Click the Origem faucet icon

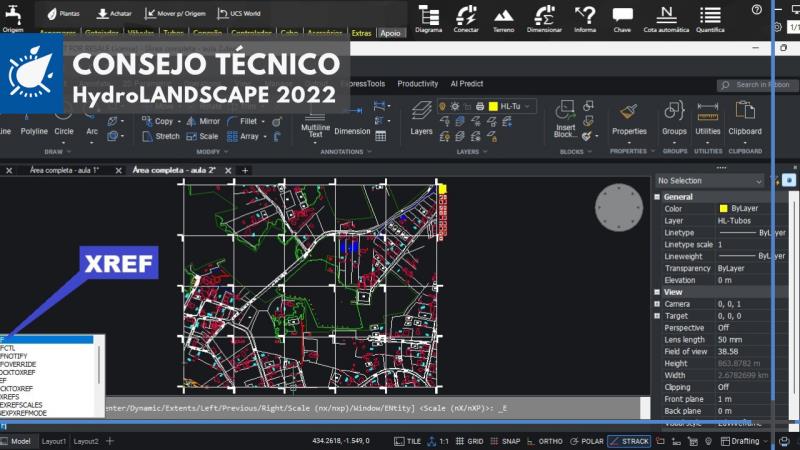click(13, 16)
